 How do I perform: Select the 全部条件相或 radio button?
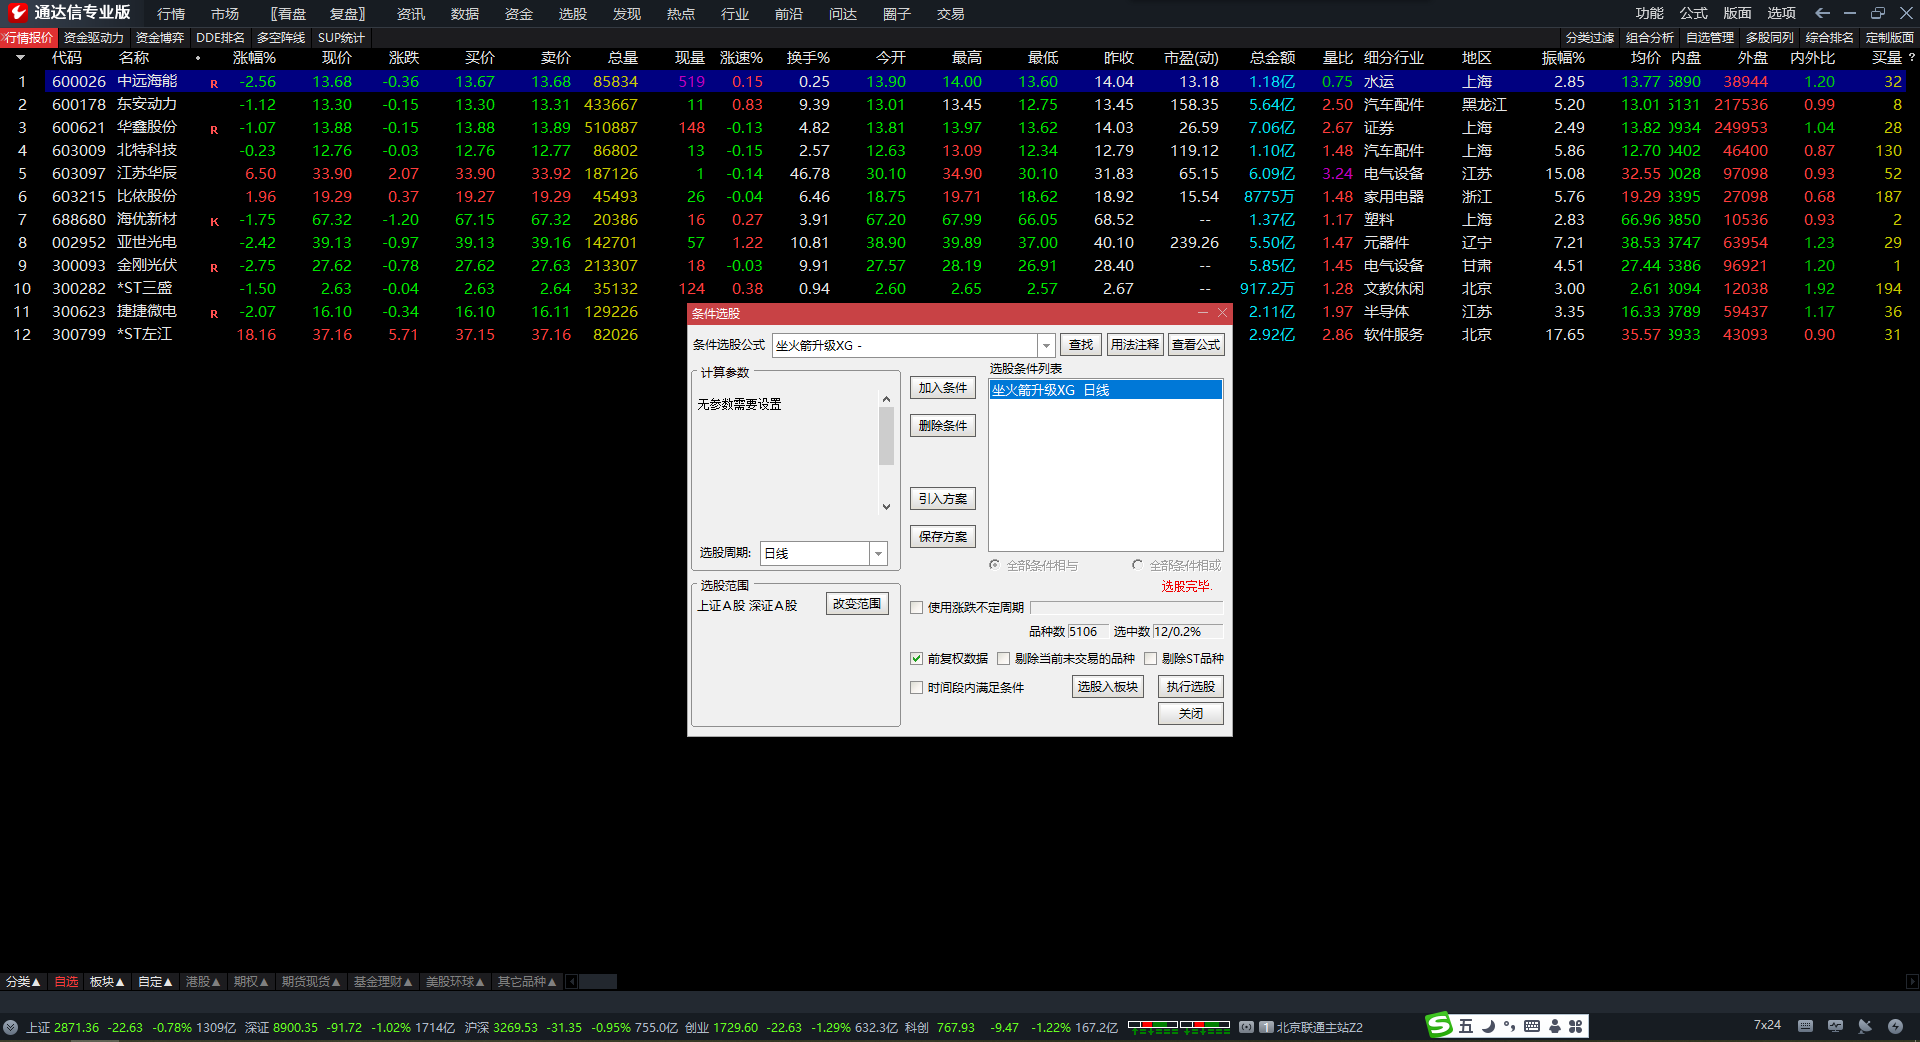(x=1137, y=565)
